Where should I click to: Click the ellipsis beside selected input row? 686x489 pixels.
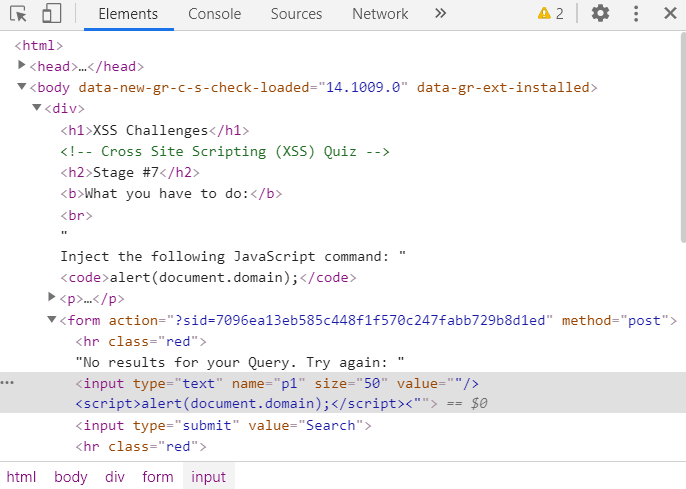(7, 383)
